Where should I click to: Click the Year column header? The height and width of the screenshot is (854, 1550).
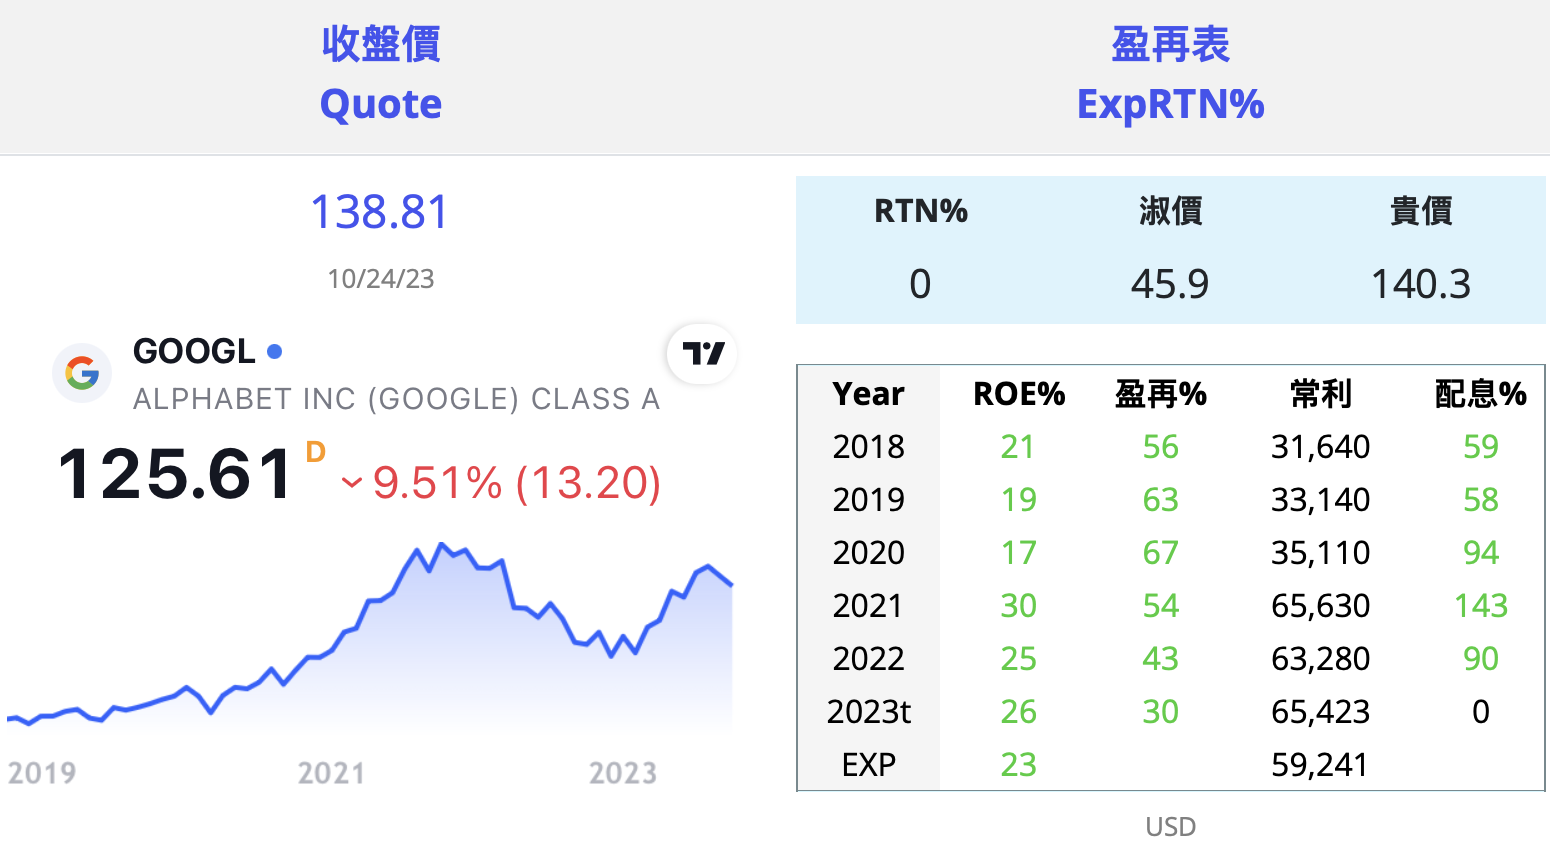tap(868, 394)
